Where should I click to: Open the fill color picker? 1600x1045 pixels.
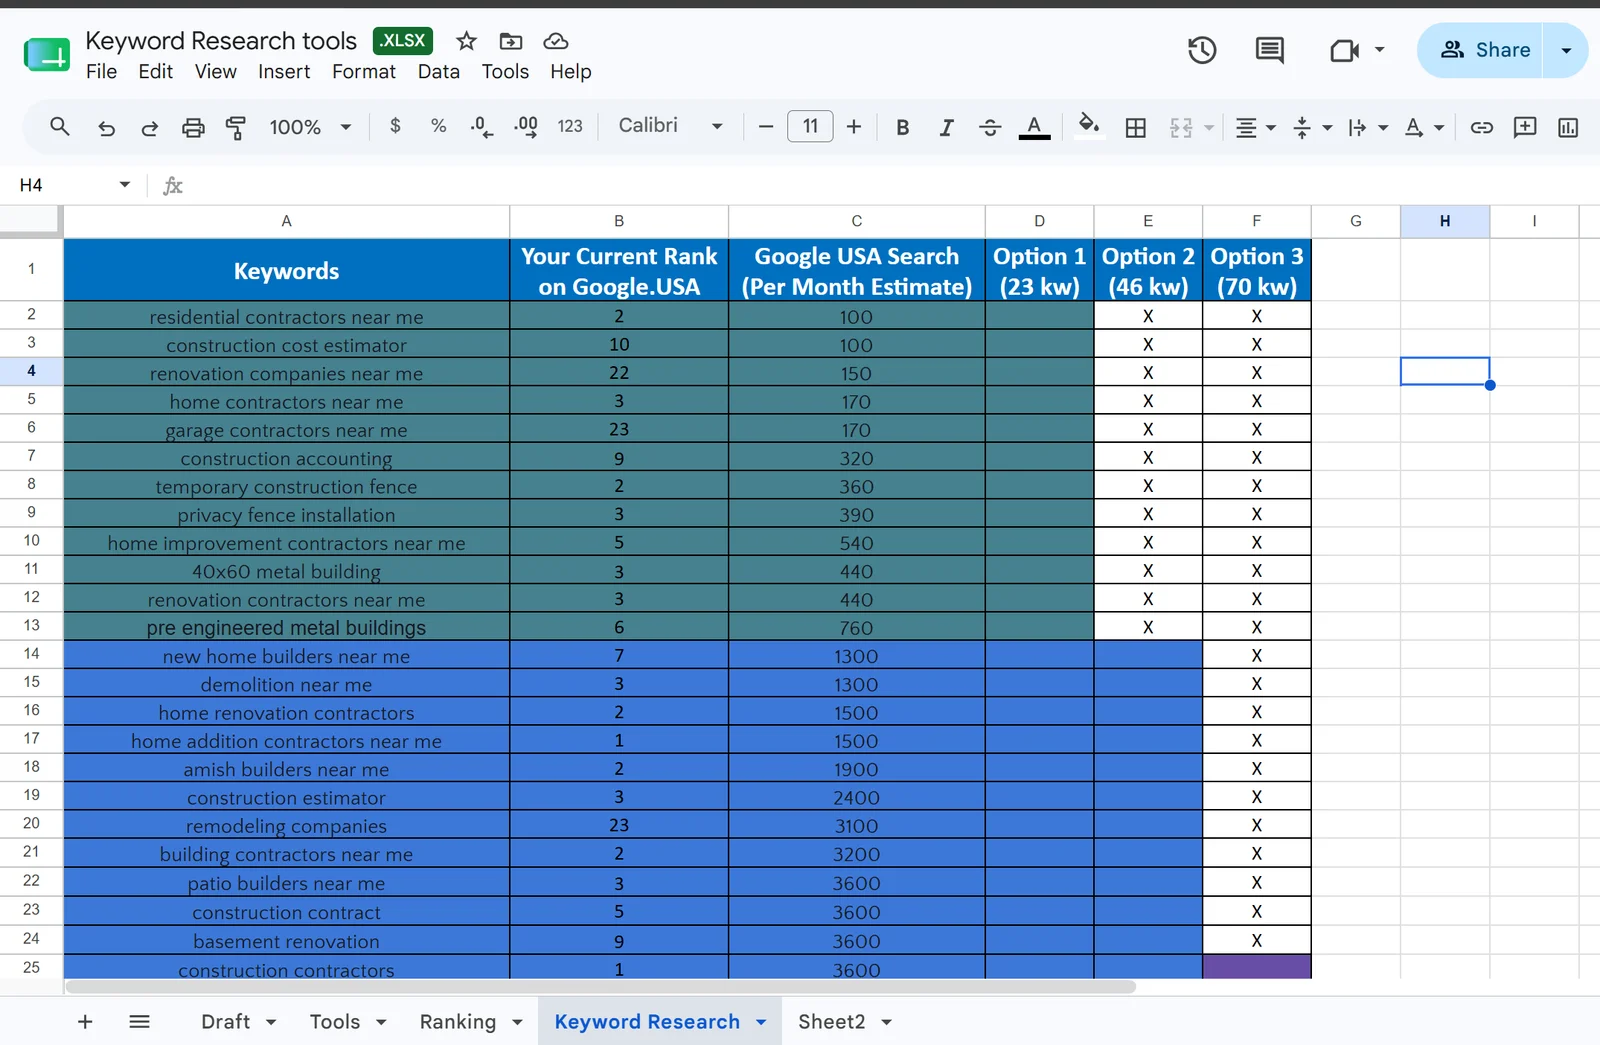tap(1089, 125)
